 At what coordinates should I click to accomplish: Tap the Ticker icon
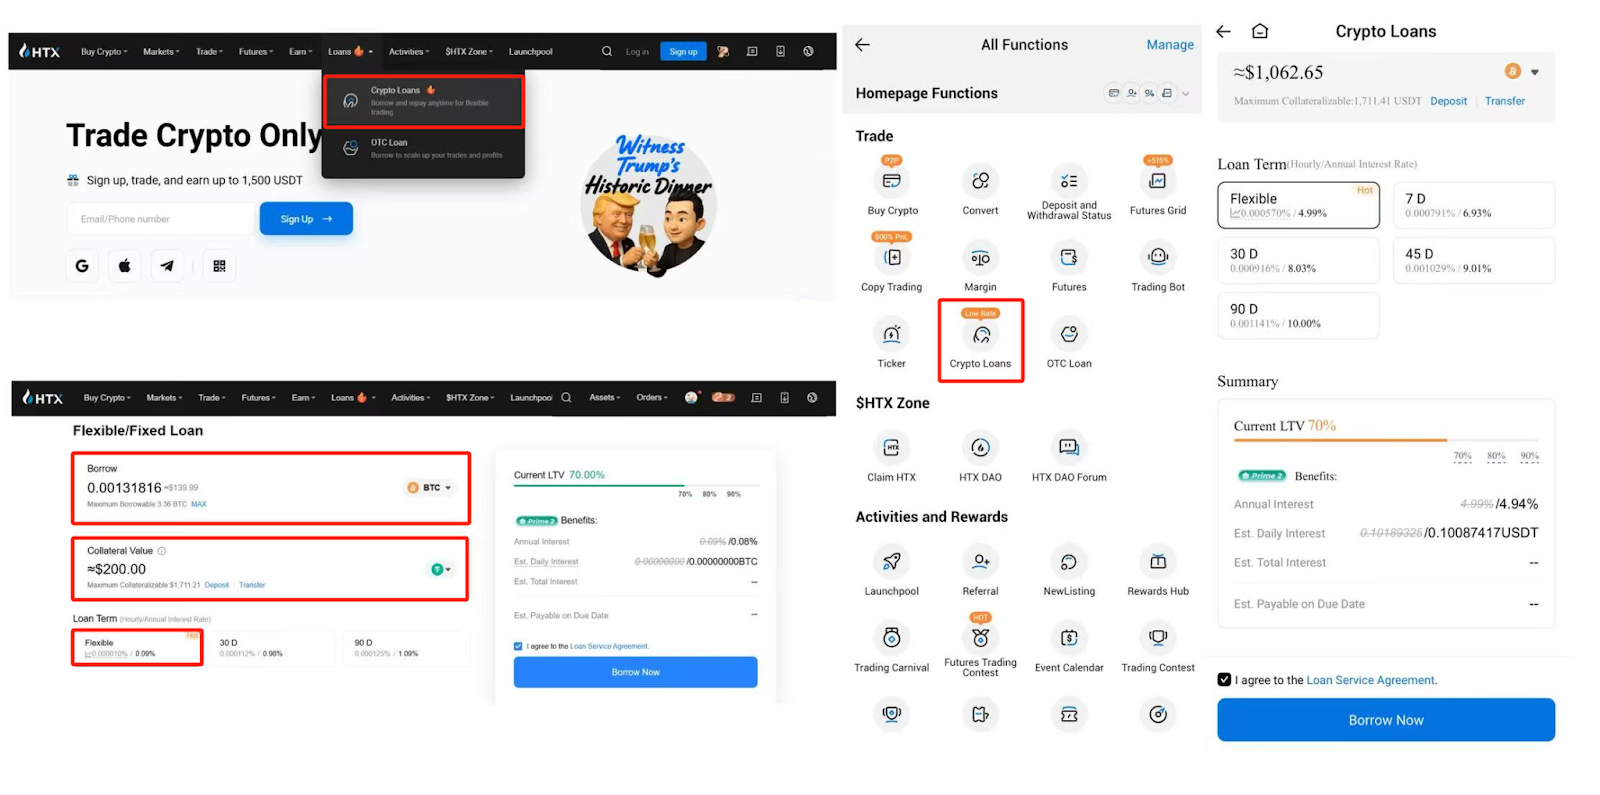[x=892, y=335]
